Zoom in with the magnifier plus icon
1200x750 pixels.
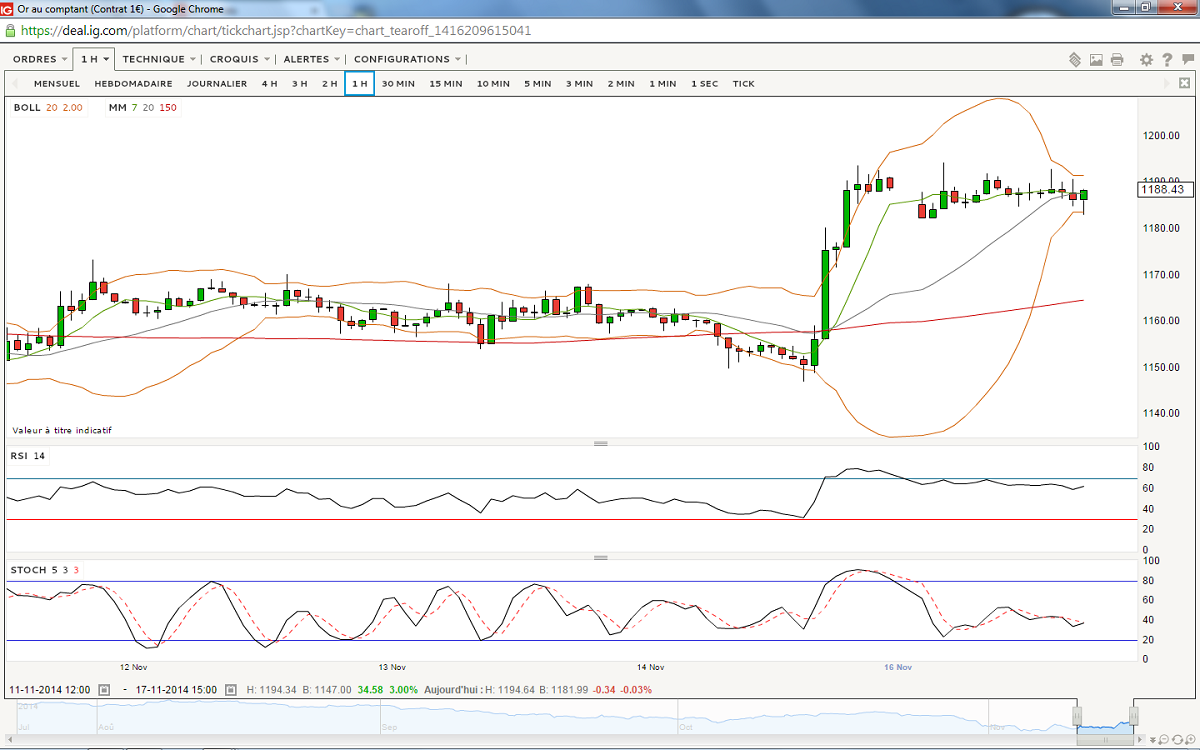pos(1190,739)
